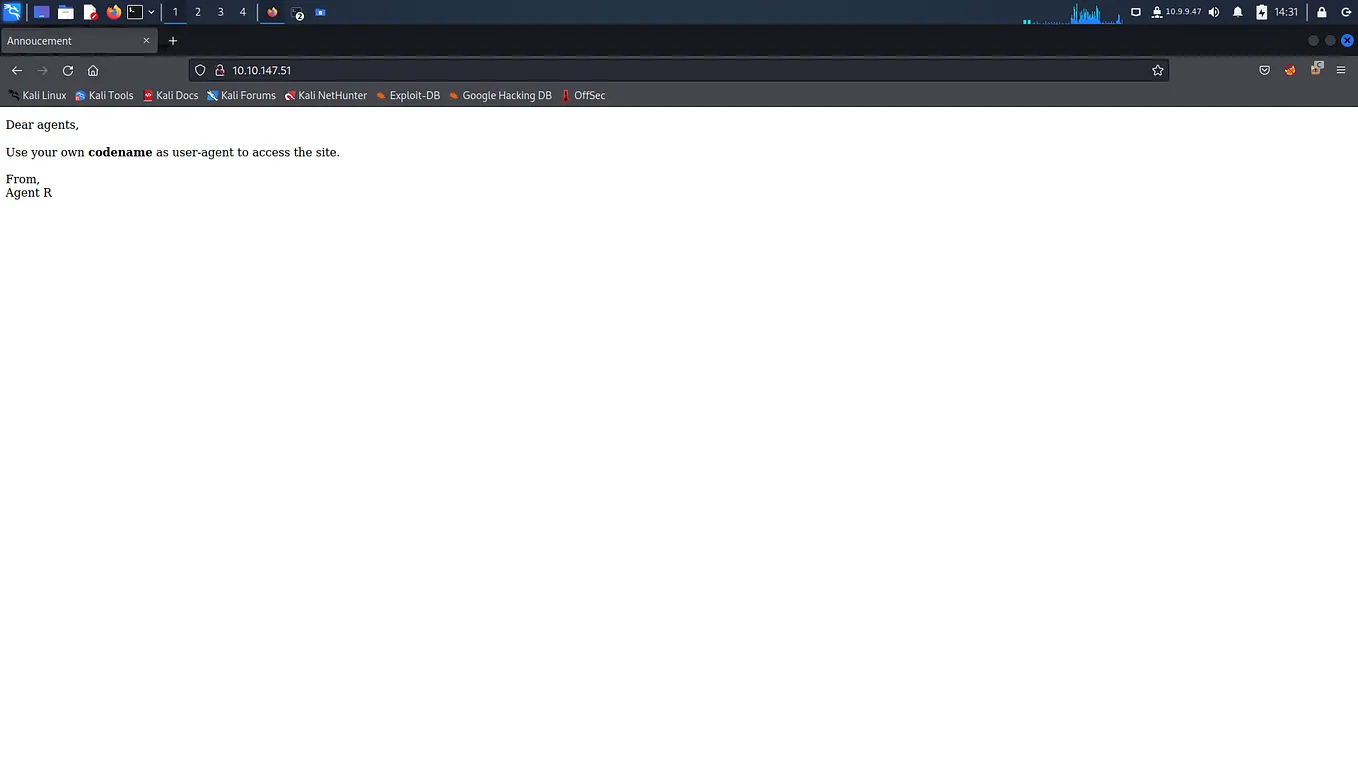
Task: Toggle tracking protection via the shield icon
Action: (200, 70)
